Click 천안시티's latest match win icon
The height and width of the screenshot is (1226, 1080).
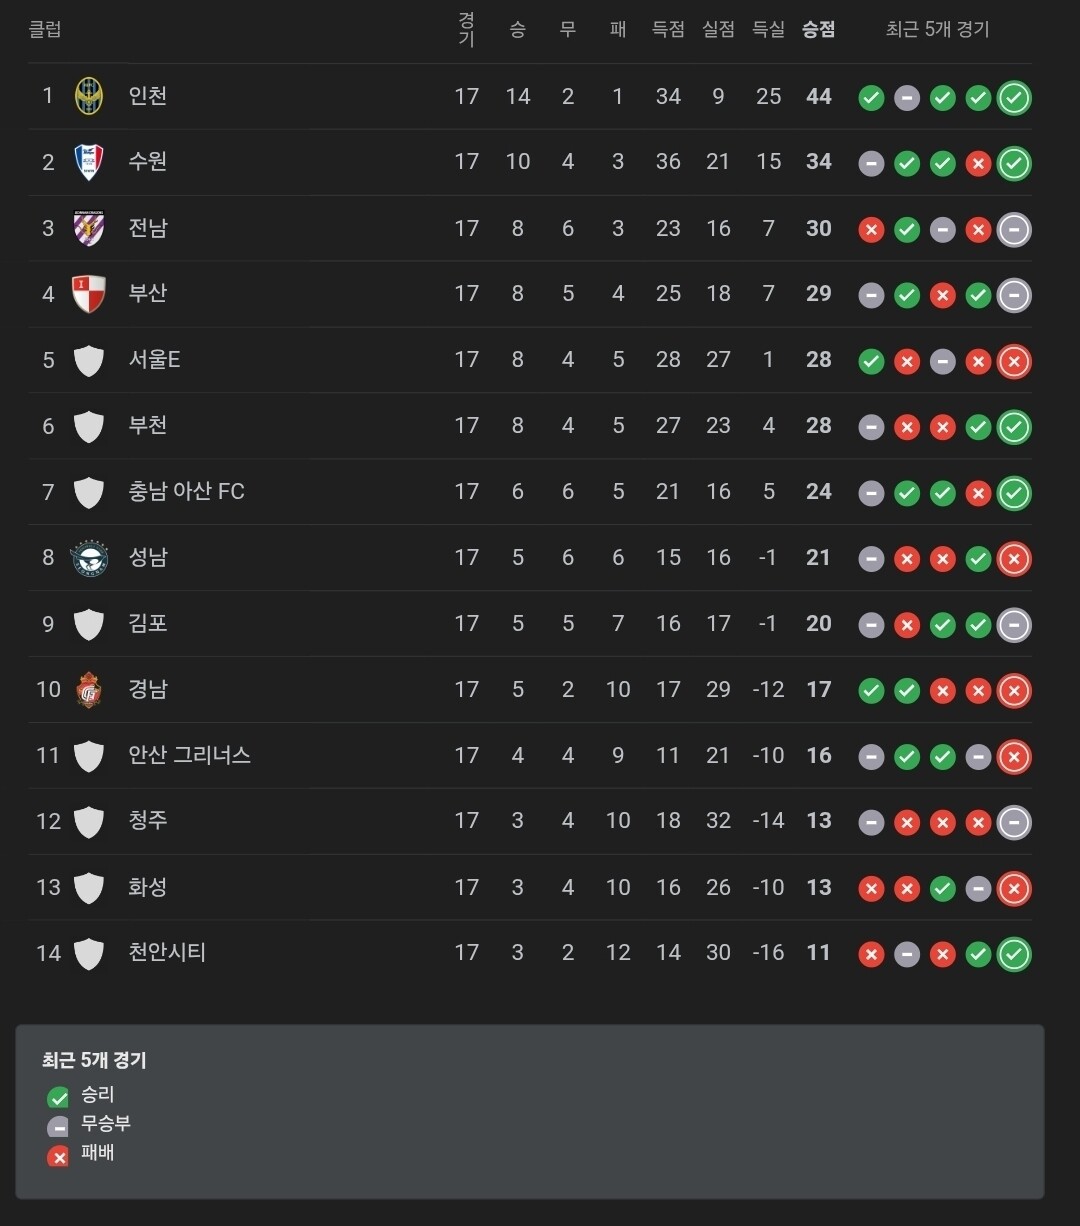(x=1014, y=954)
